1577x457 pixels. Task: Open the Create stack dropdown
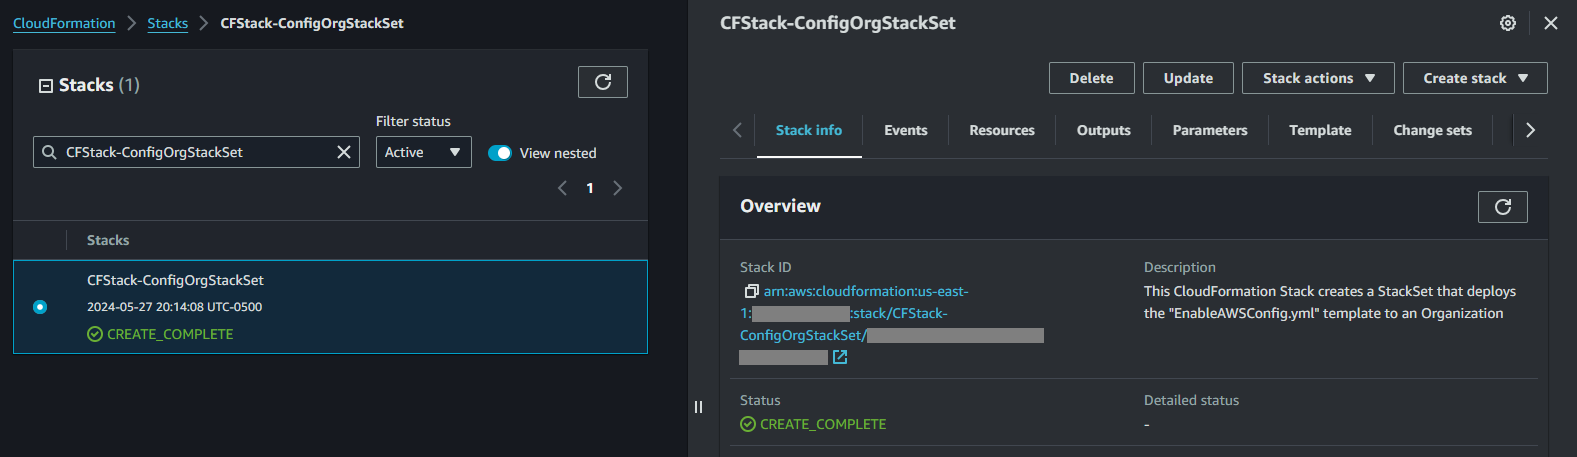(x=1474, y=78)
